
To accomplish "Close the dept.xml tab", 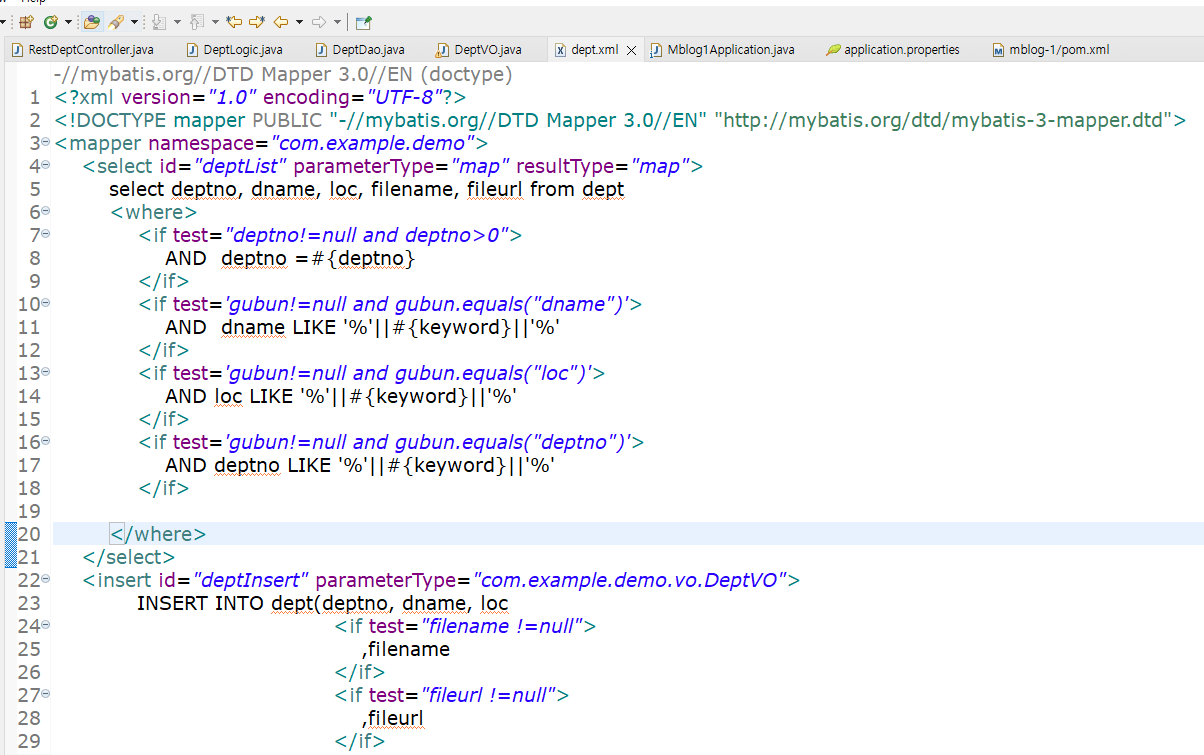I will 632,50.
